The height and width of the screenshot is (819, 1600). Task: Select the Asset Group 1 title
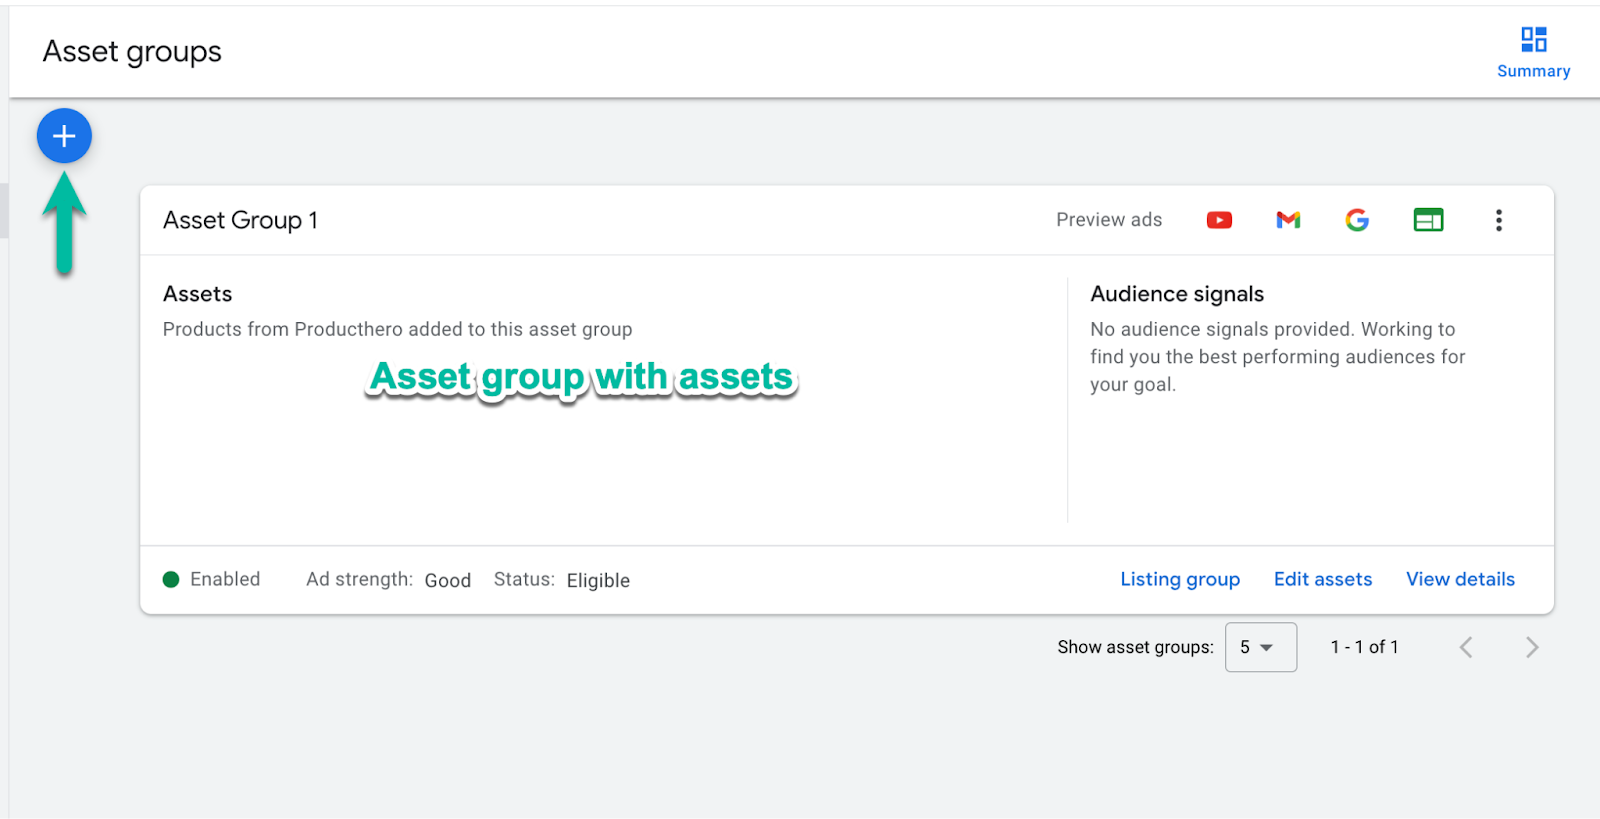240,220
